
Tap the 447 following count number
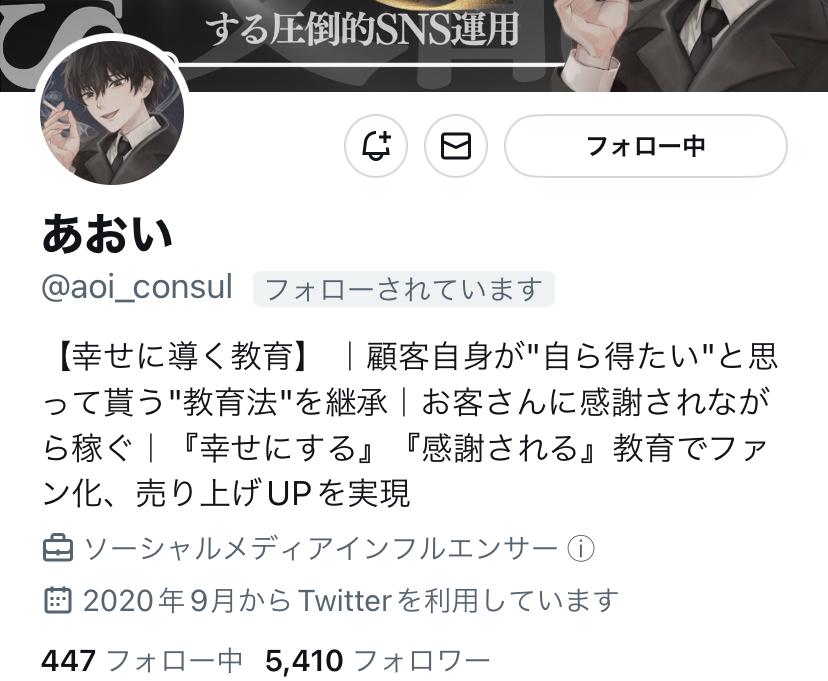[x=69, y=660]
